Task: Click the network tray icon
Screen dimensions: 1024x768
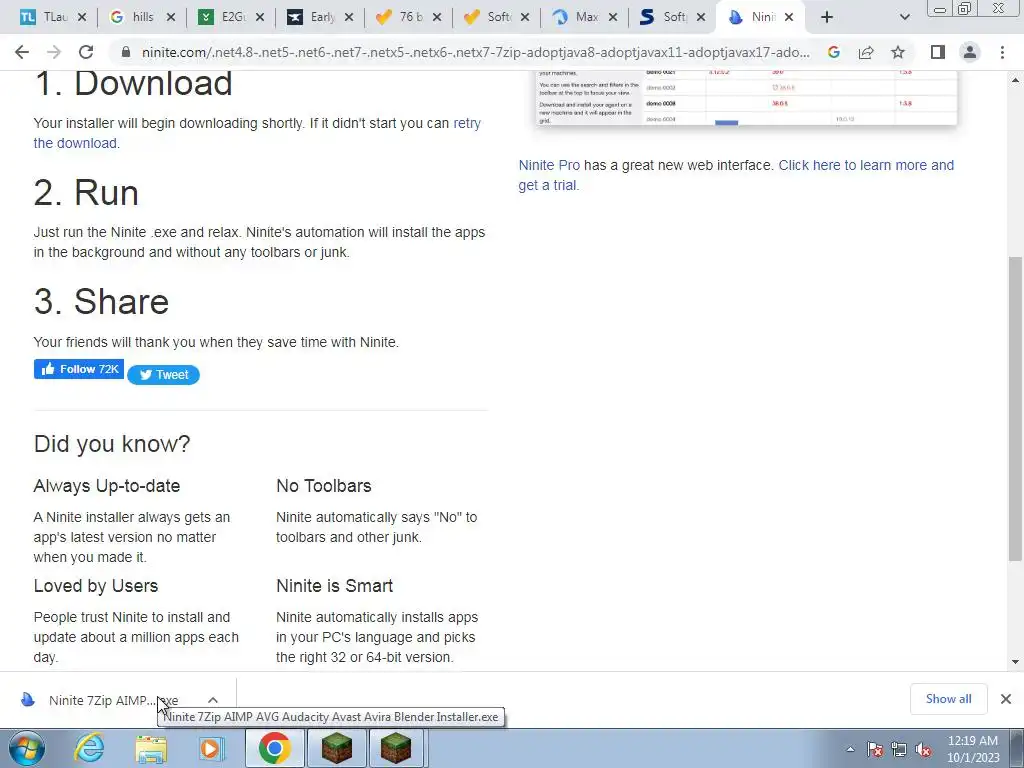Action: 899,749
